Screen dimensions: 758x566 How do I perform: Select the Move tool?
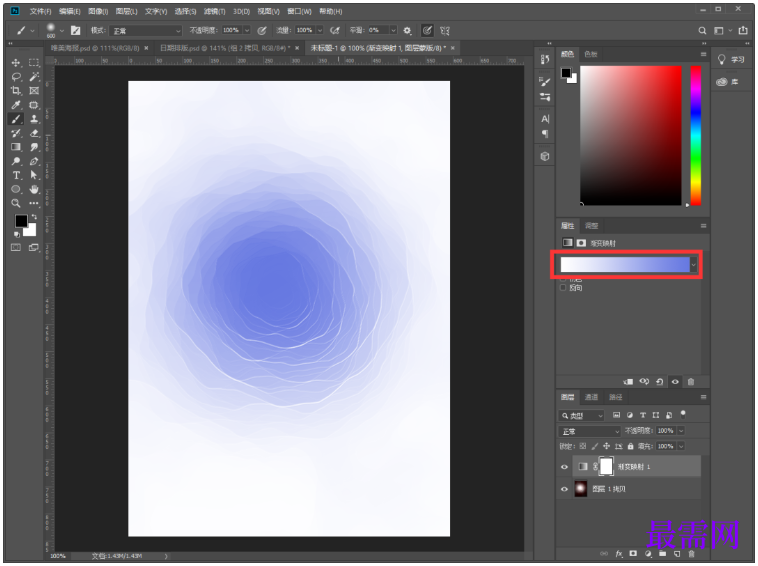tap(16, 63)
